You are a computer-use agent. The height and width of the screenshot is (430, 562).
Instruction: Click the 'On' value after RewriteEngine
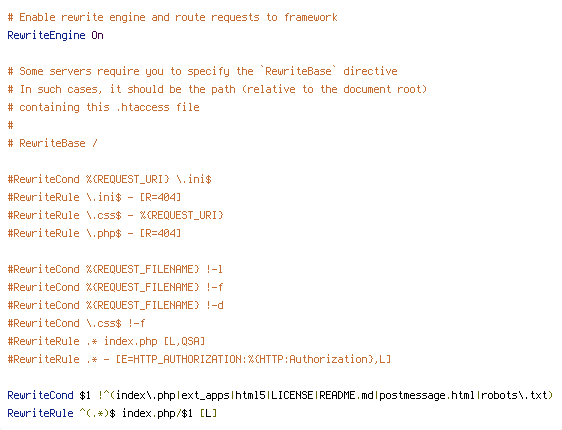tap(97, 35)
